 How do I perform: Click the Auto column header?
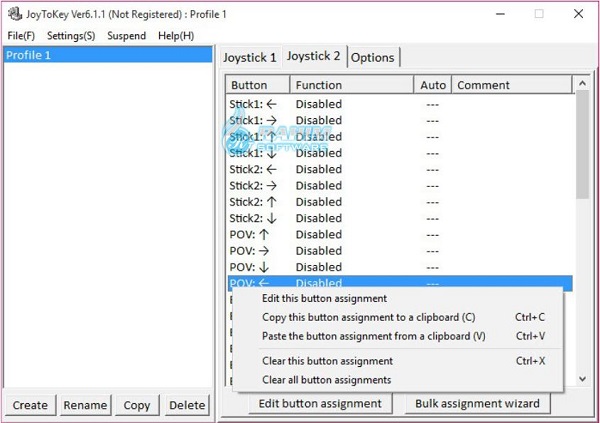click(433, 85)
